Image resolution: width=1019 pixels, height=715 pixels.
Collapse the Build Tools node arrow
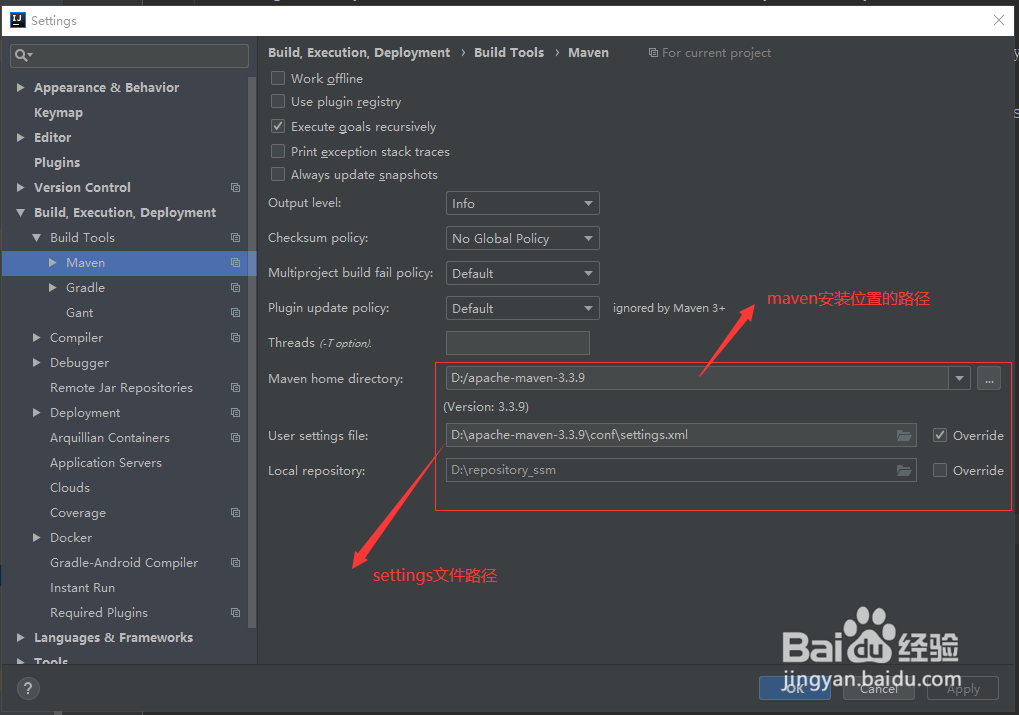click(36, 238)
